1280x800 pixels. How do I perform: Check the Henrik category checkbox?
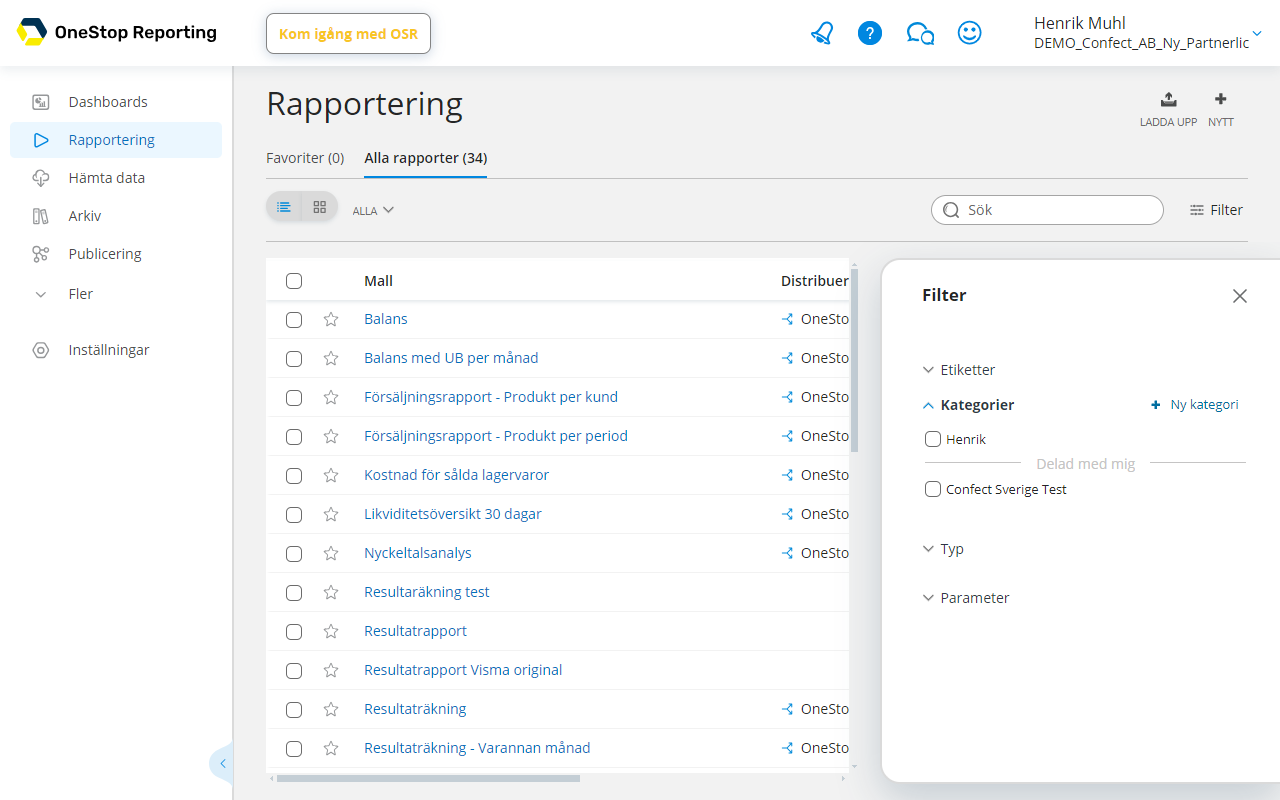[x=933, y=439]
